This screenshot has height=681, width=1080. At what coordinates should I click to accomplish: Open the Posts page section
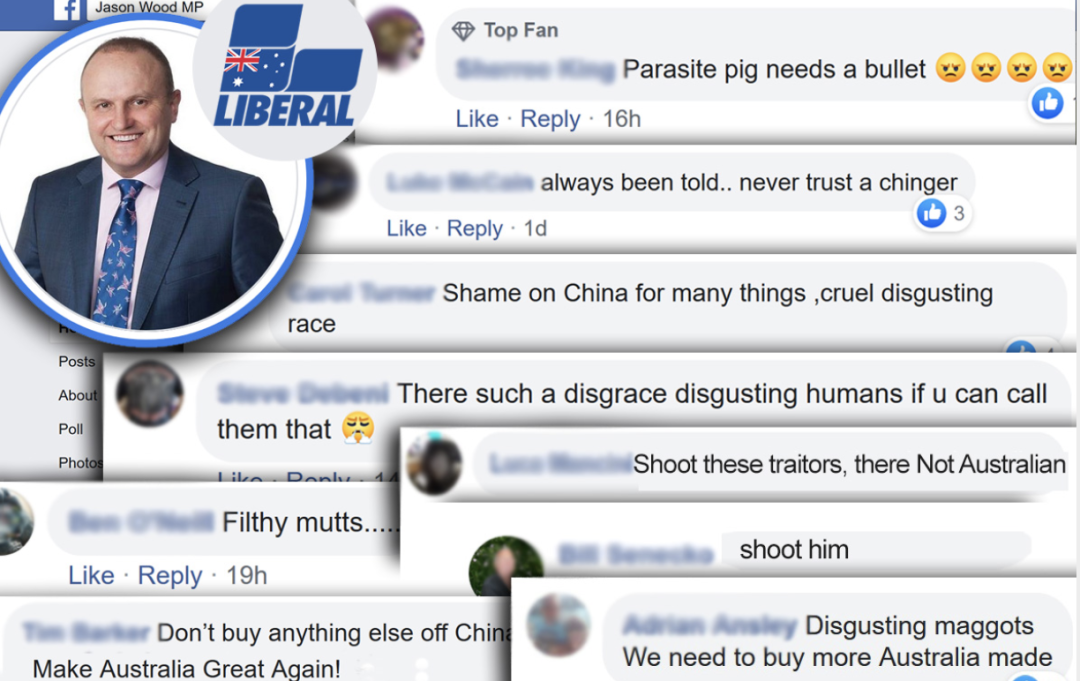pos(76,362)
